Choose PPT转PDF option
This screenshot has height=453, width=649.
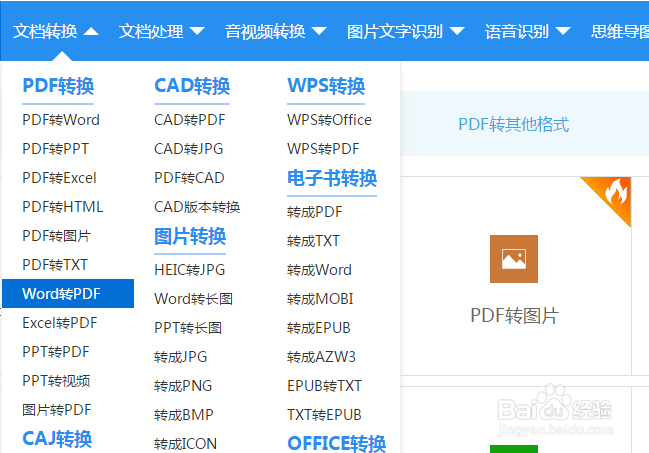[x=56, y=352]
